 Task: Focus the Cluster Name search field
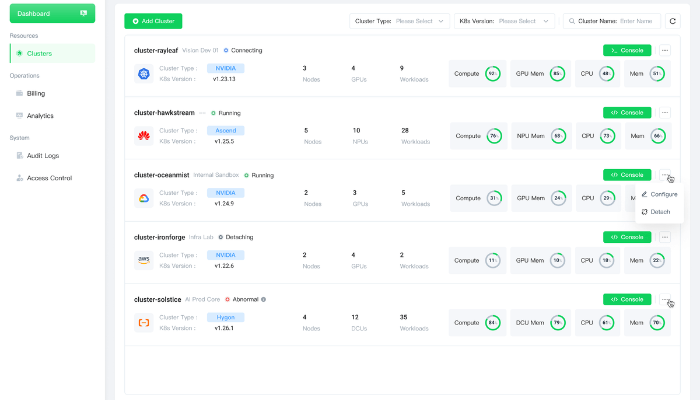tap(626, 20)
